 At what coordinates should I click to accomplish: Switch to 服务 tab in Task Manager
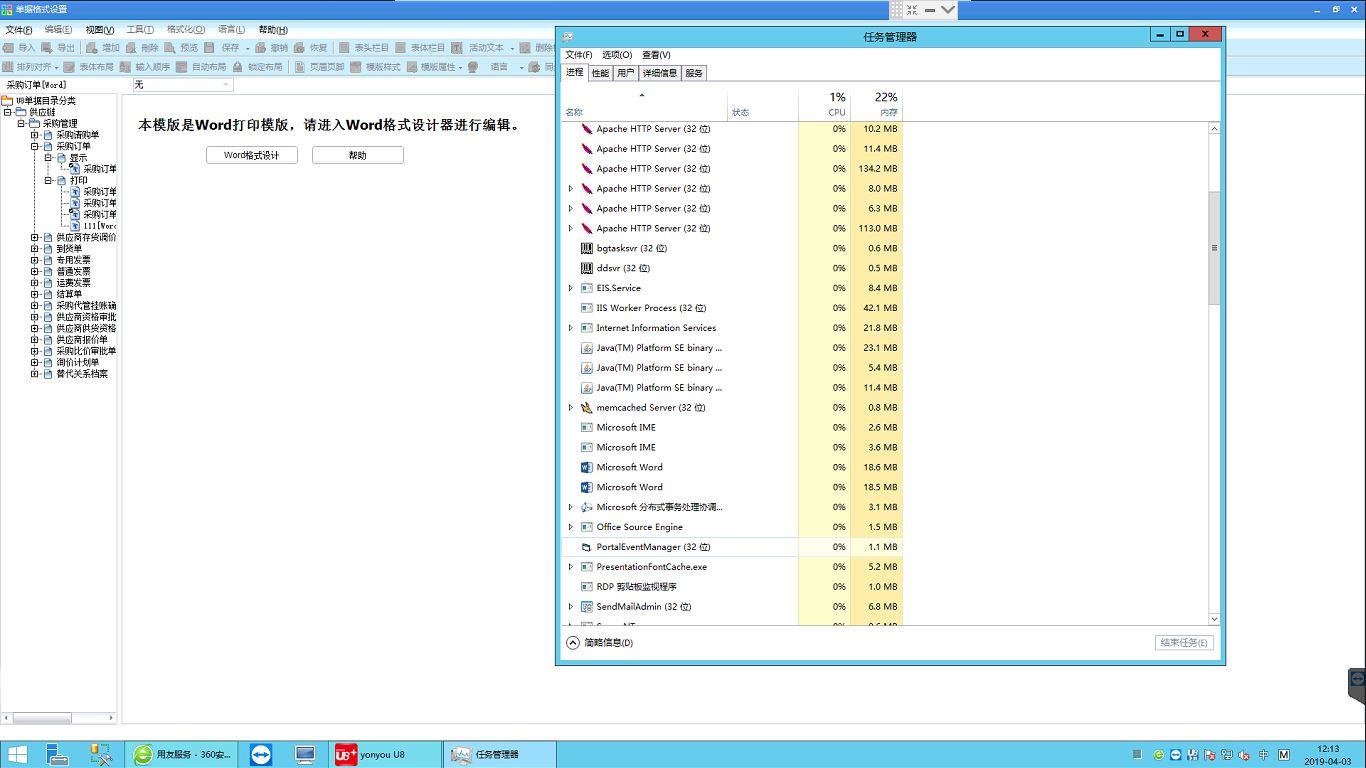pos(694,73)
